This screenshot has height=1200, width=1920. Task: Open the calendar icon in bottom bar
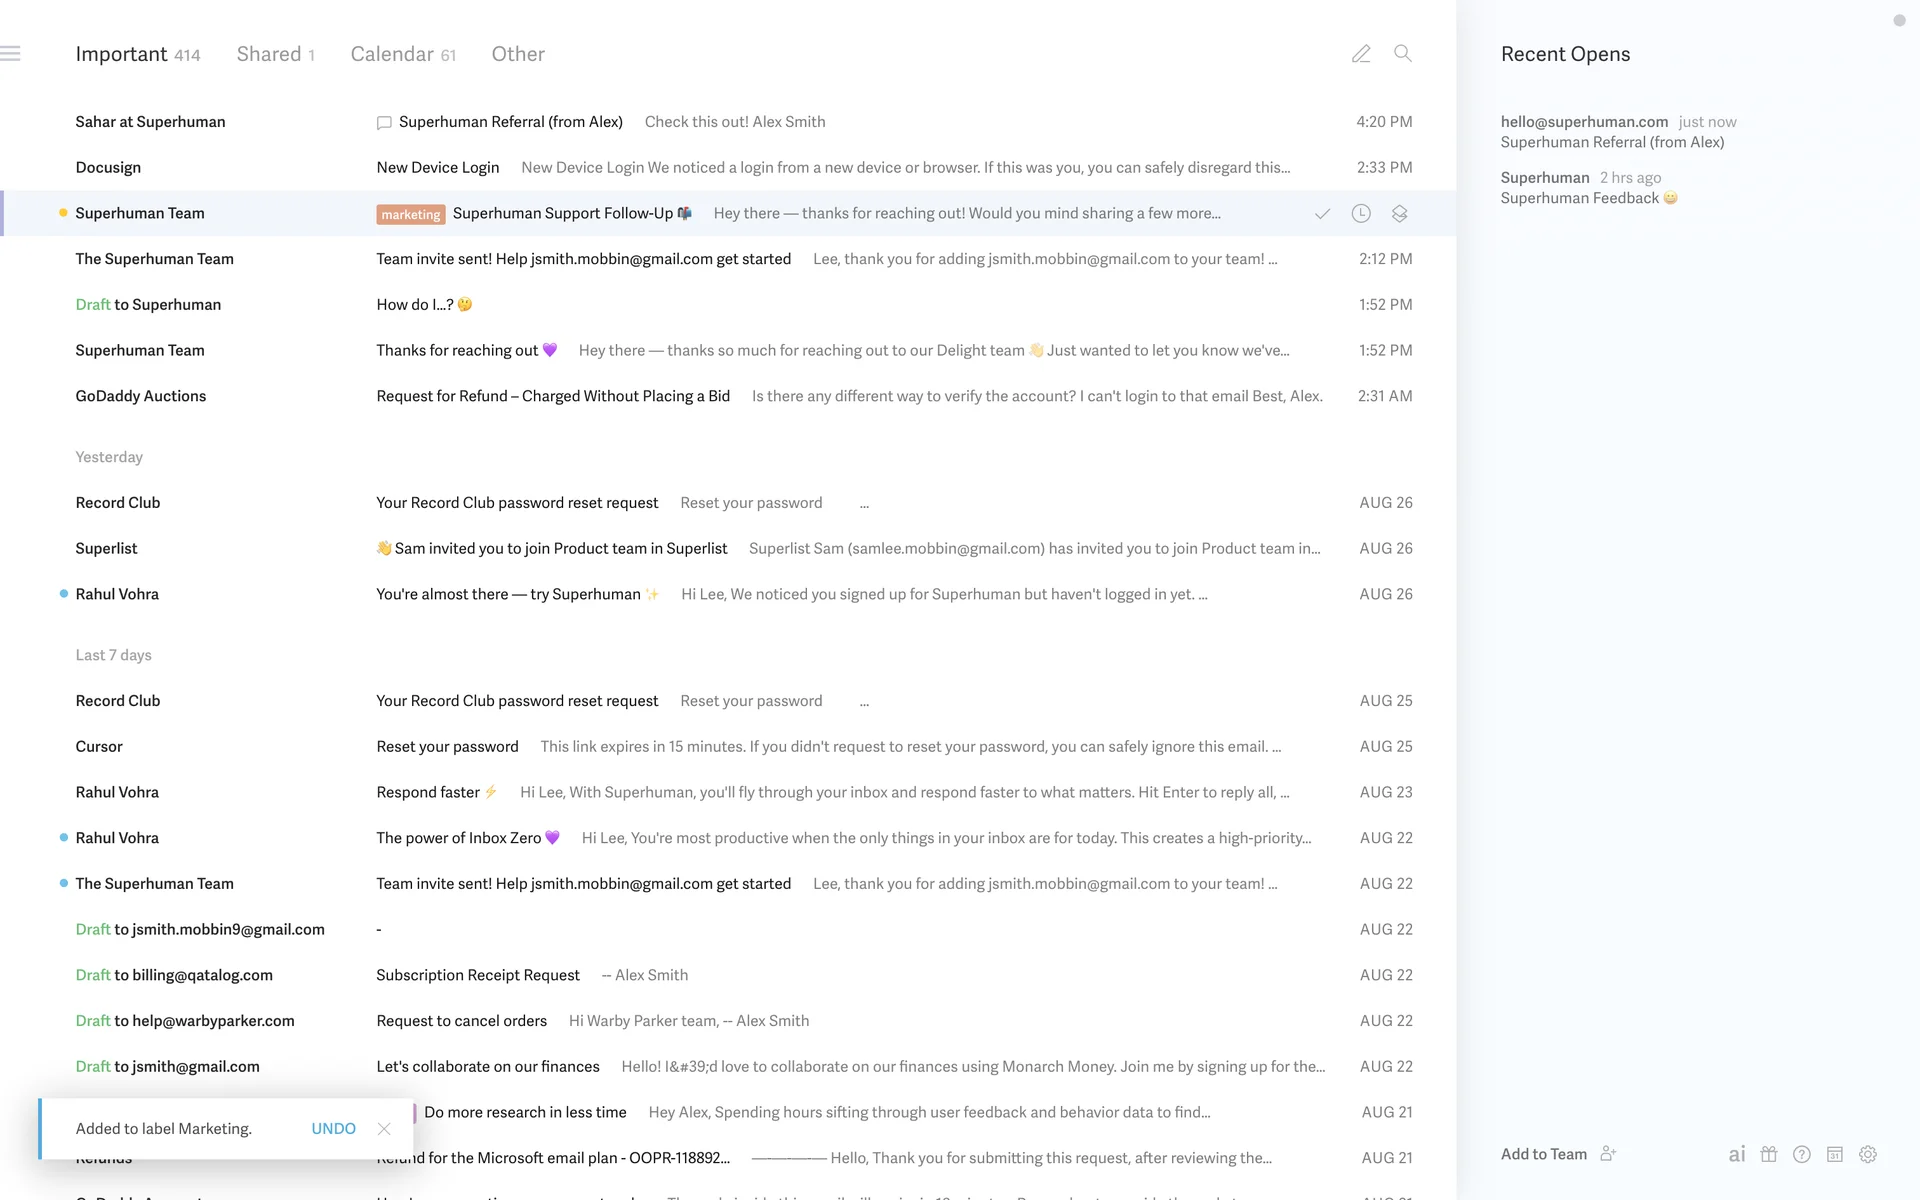[x=1835, y=1154]
